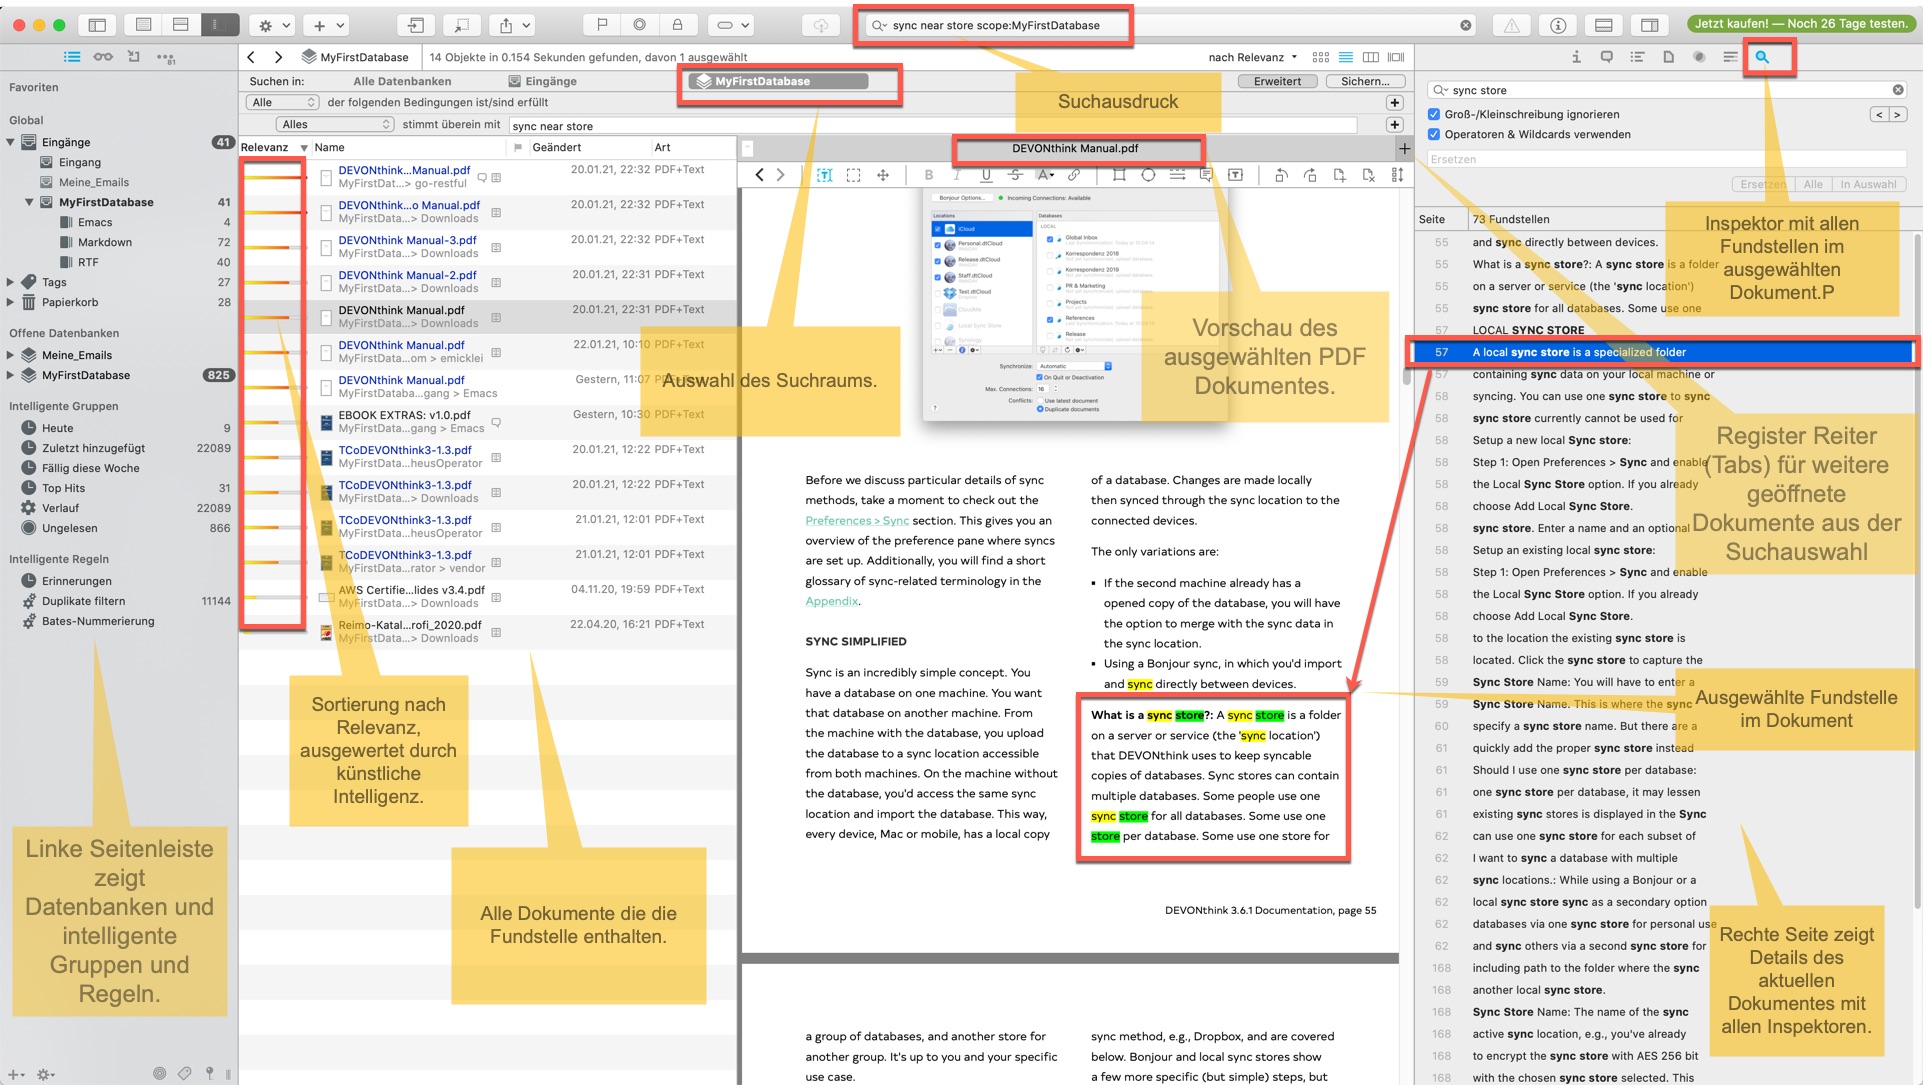Check the emicklei DEVONthink Manual.pdf checkbox

(326, 352)
